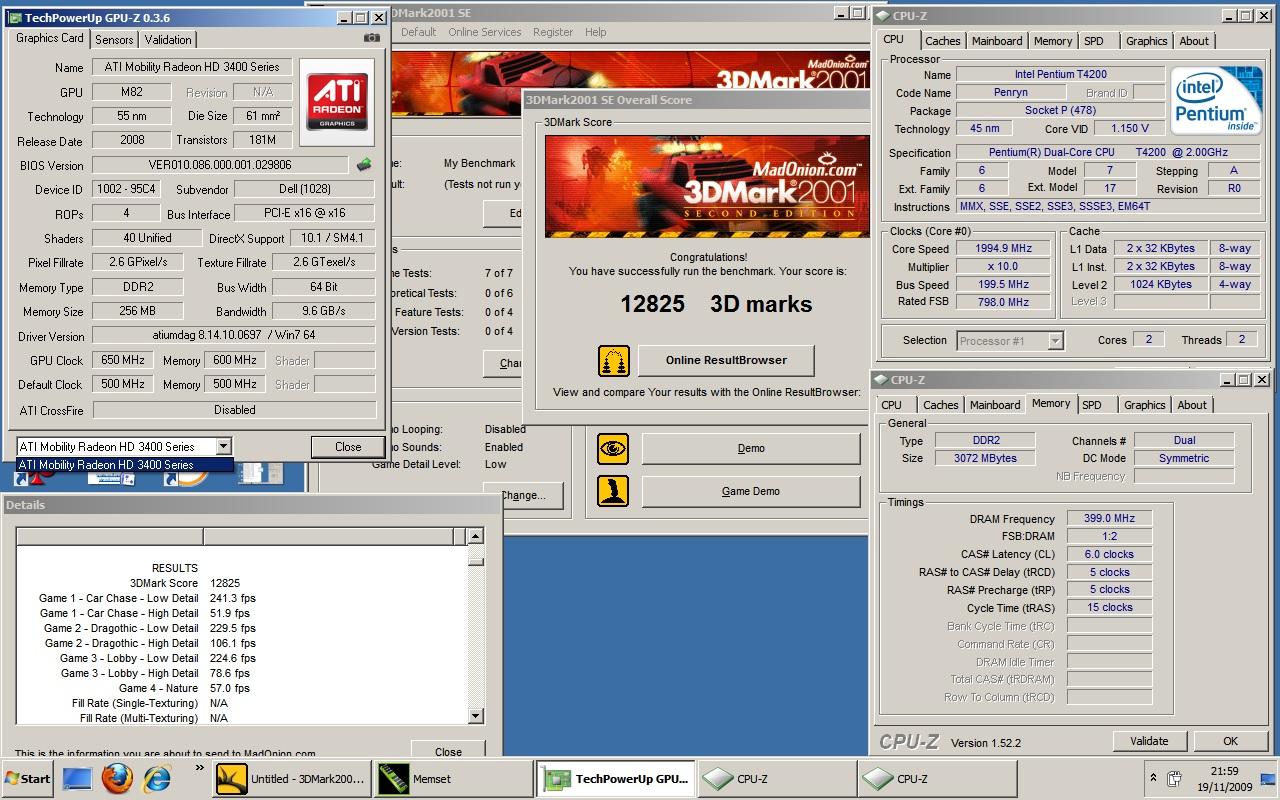
Task: Click the OK button in CPU-Z
Action: [x=1230, y=741]
